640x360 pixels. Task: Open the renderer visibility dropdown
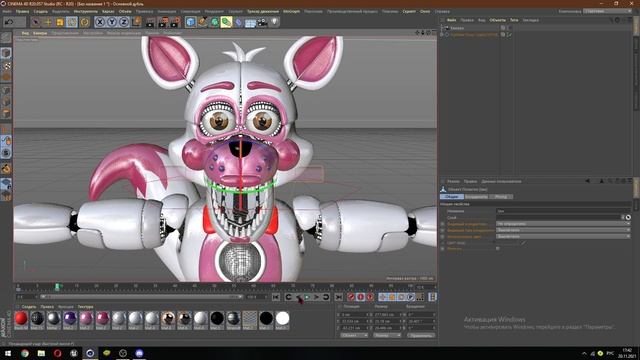pos(563,230)
